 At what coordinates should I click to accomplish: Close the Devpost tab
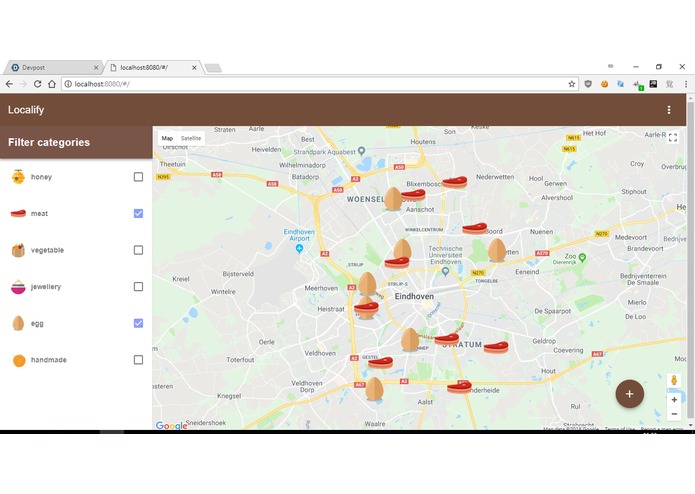click(96, 67)
